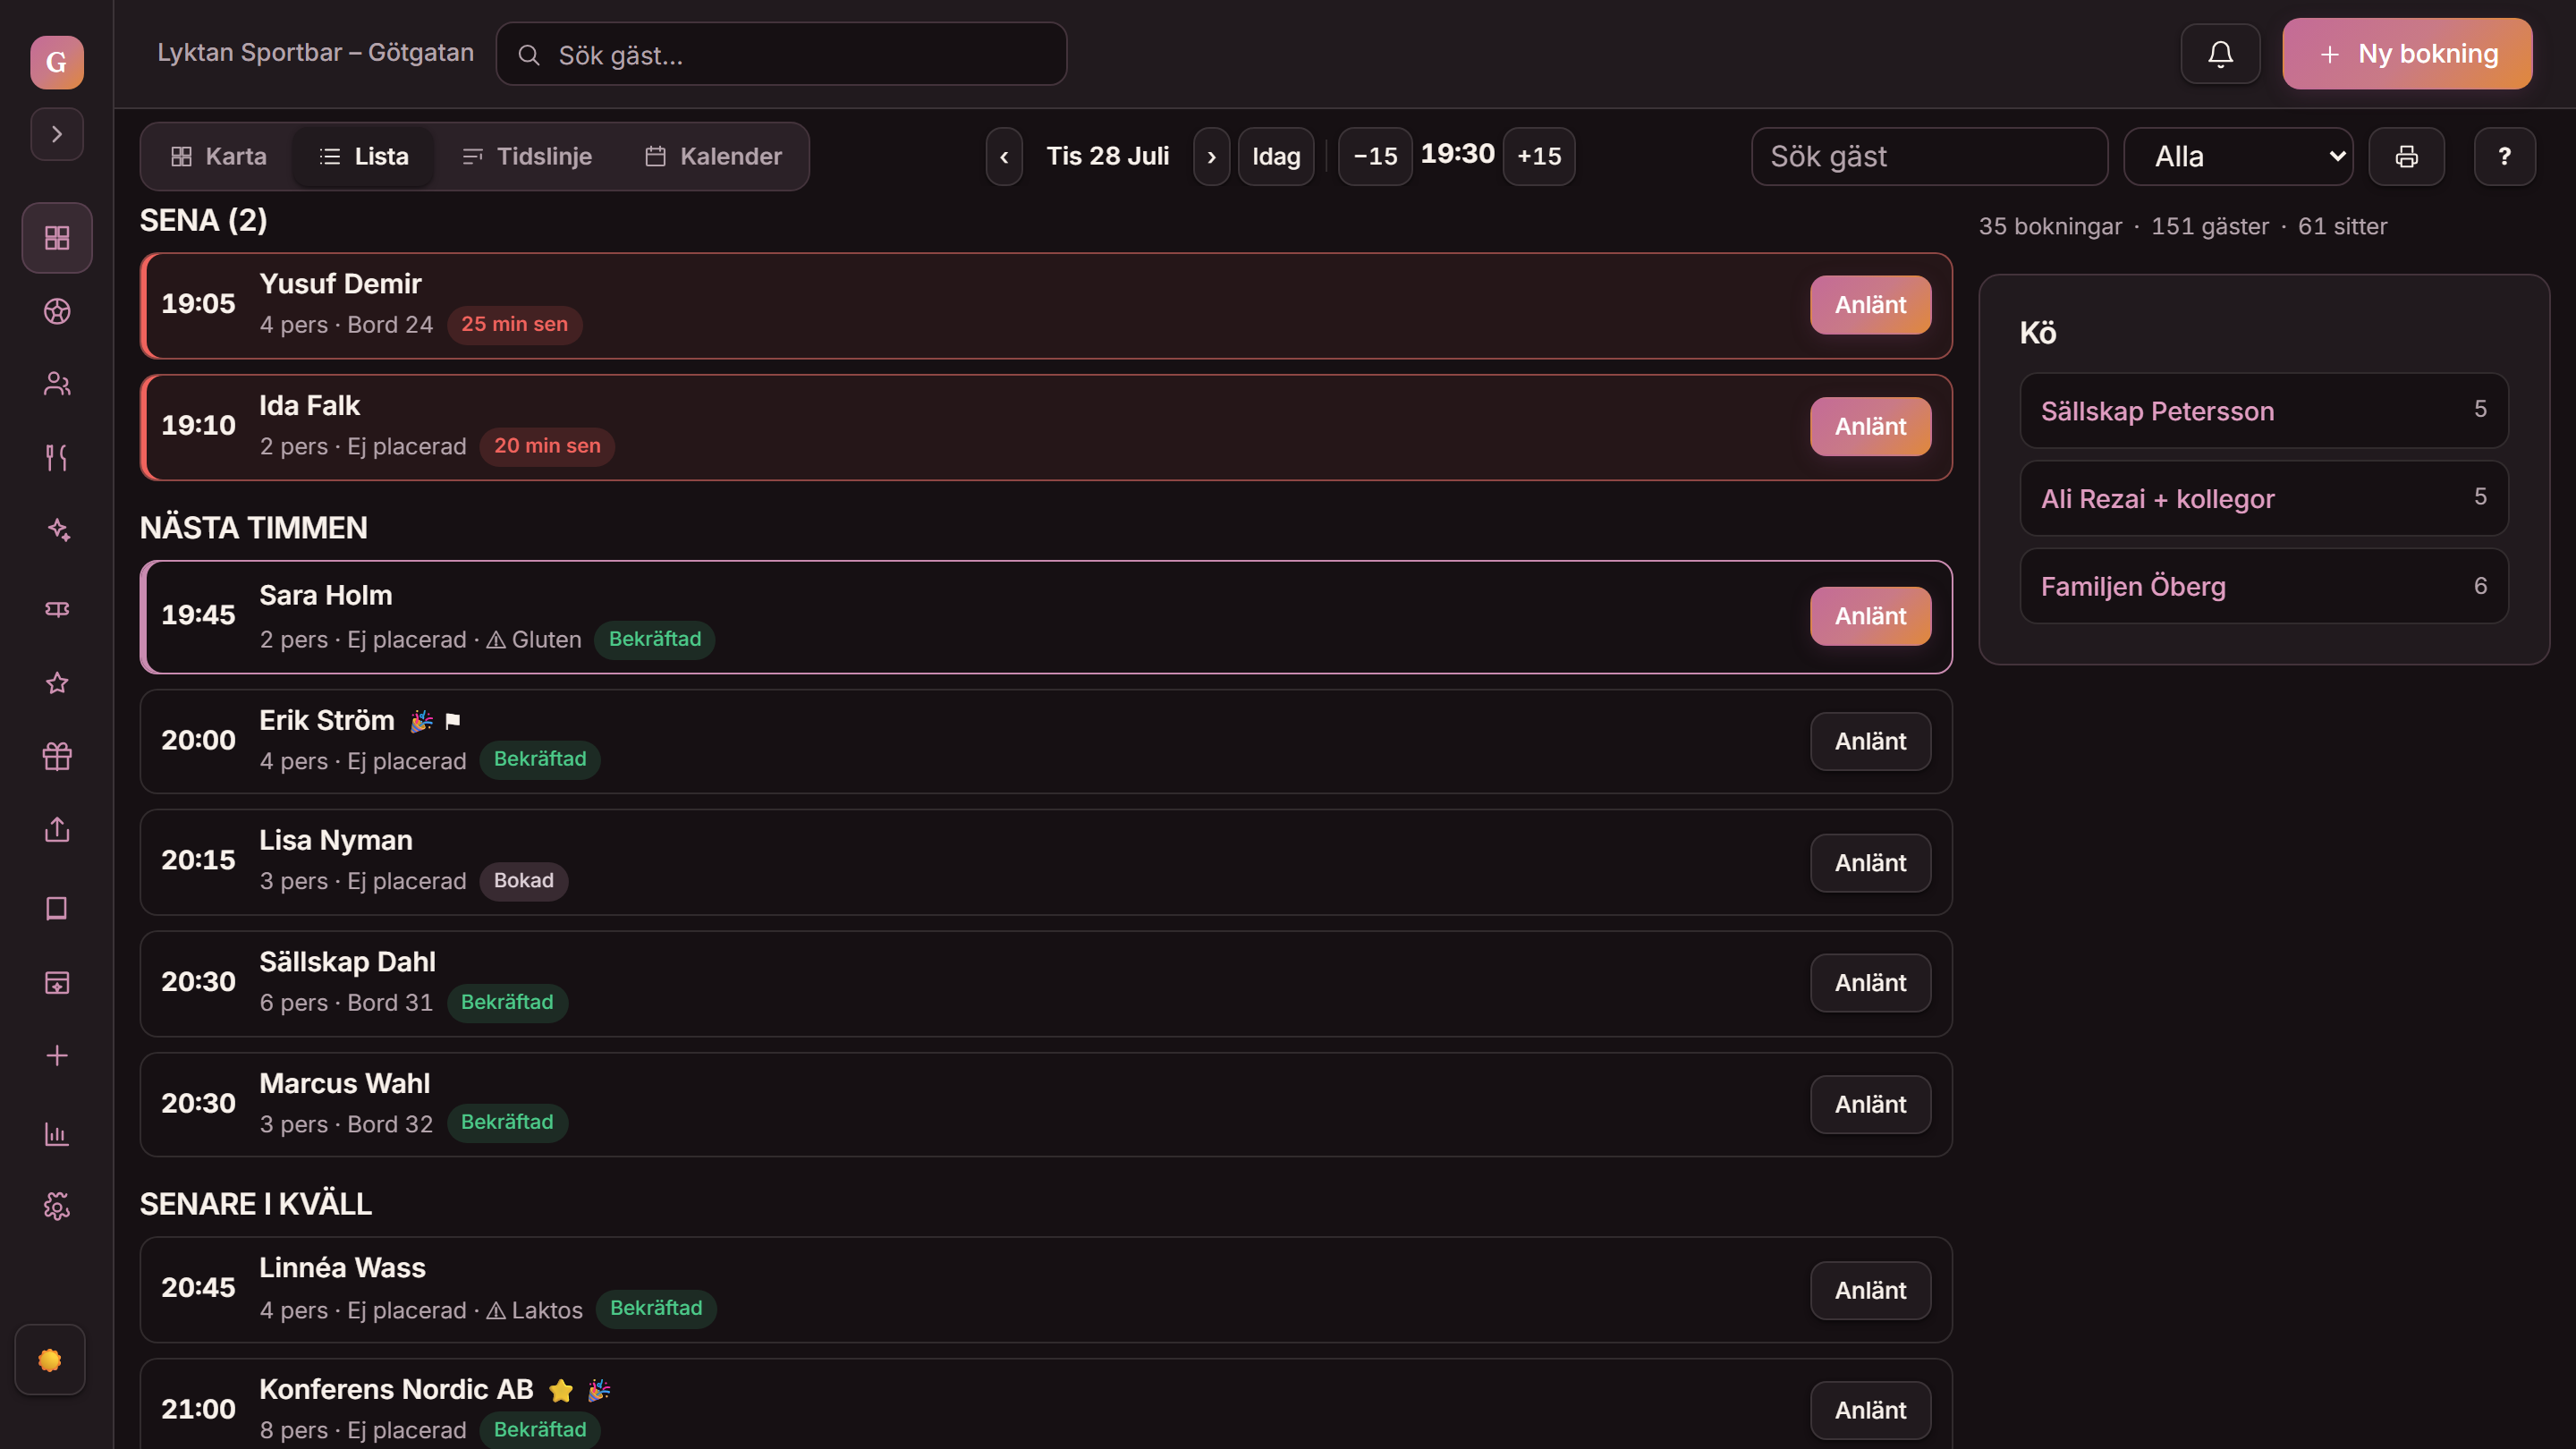Image resolution: width=2576 pixels, height=1449 pixels.
Task: Go to next day arrow
Action: 1211,156
